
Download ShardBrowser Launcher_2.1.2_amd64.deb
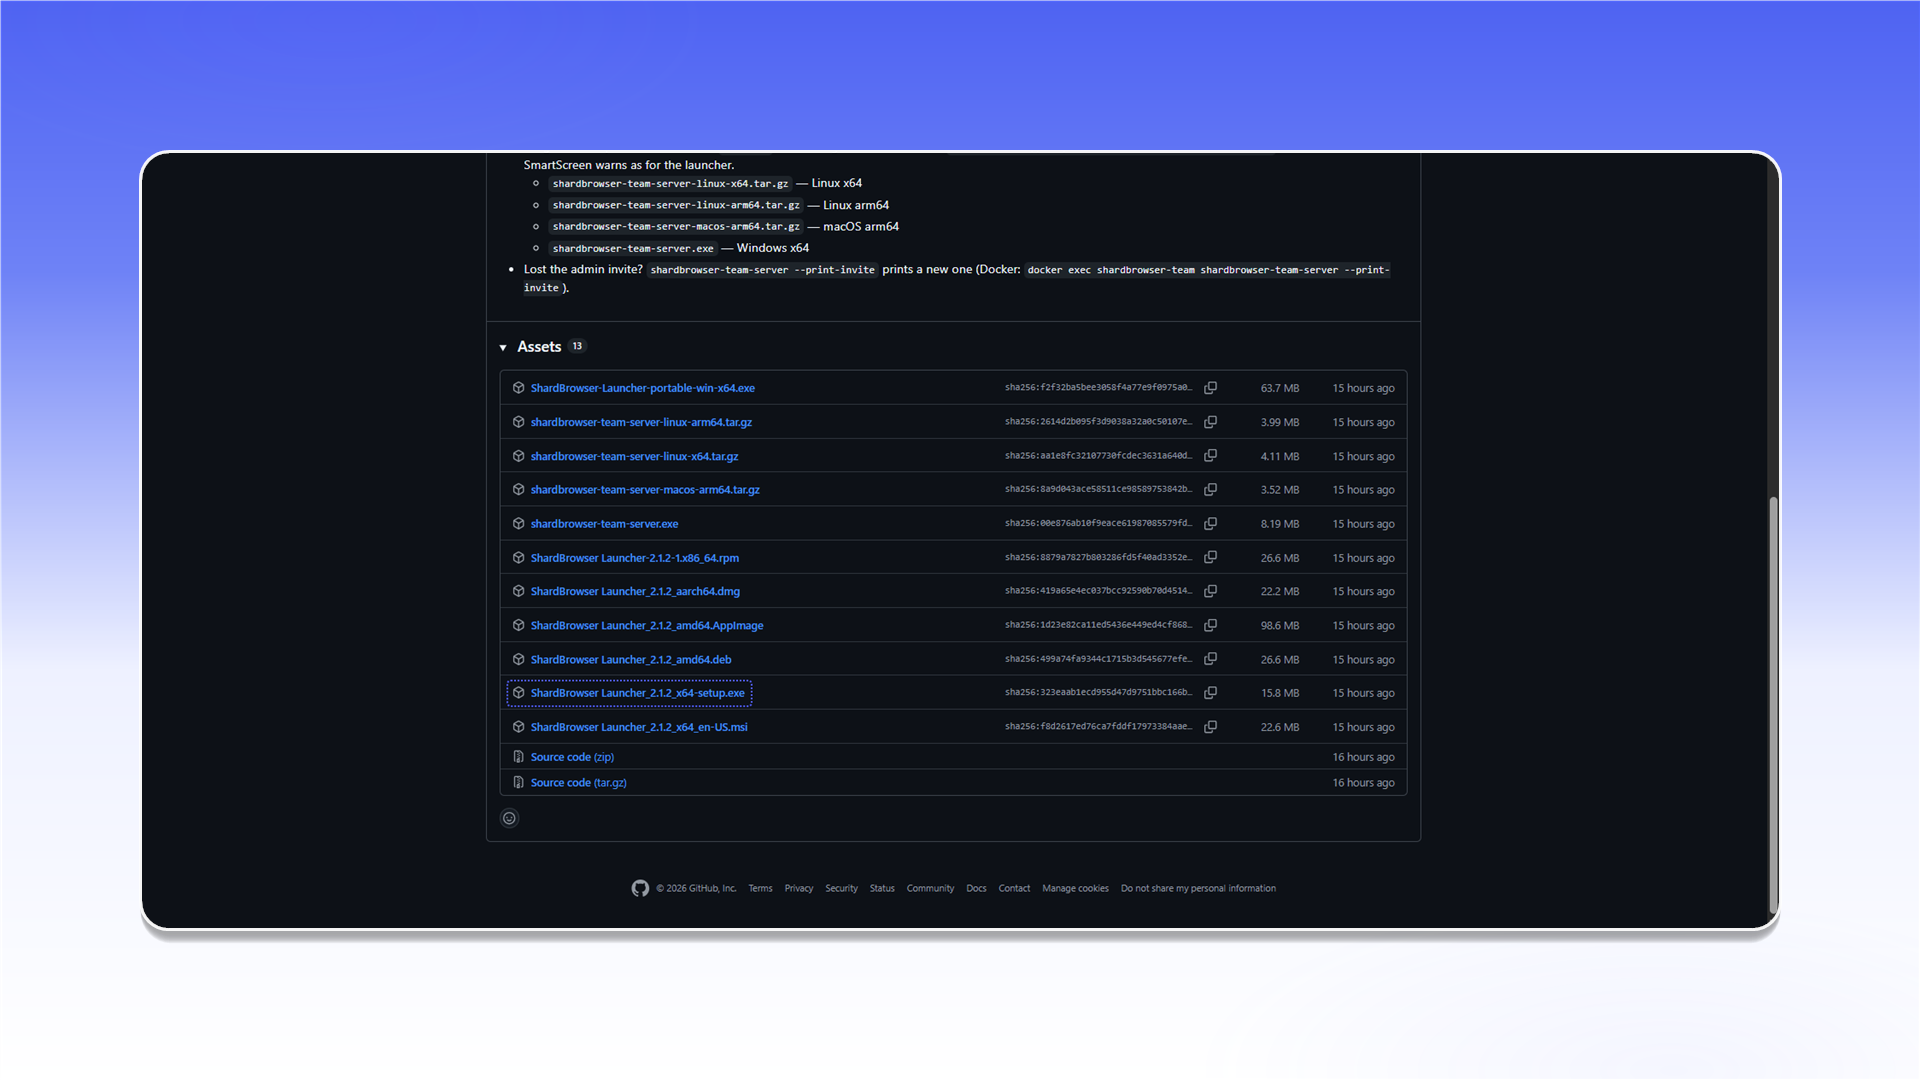coord(631,659)
